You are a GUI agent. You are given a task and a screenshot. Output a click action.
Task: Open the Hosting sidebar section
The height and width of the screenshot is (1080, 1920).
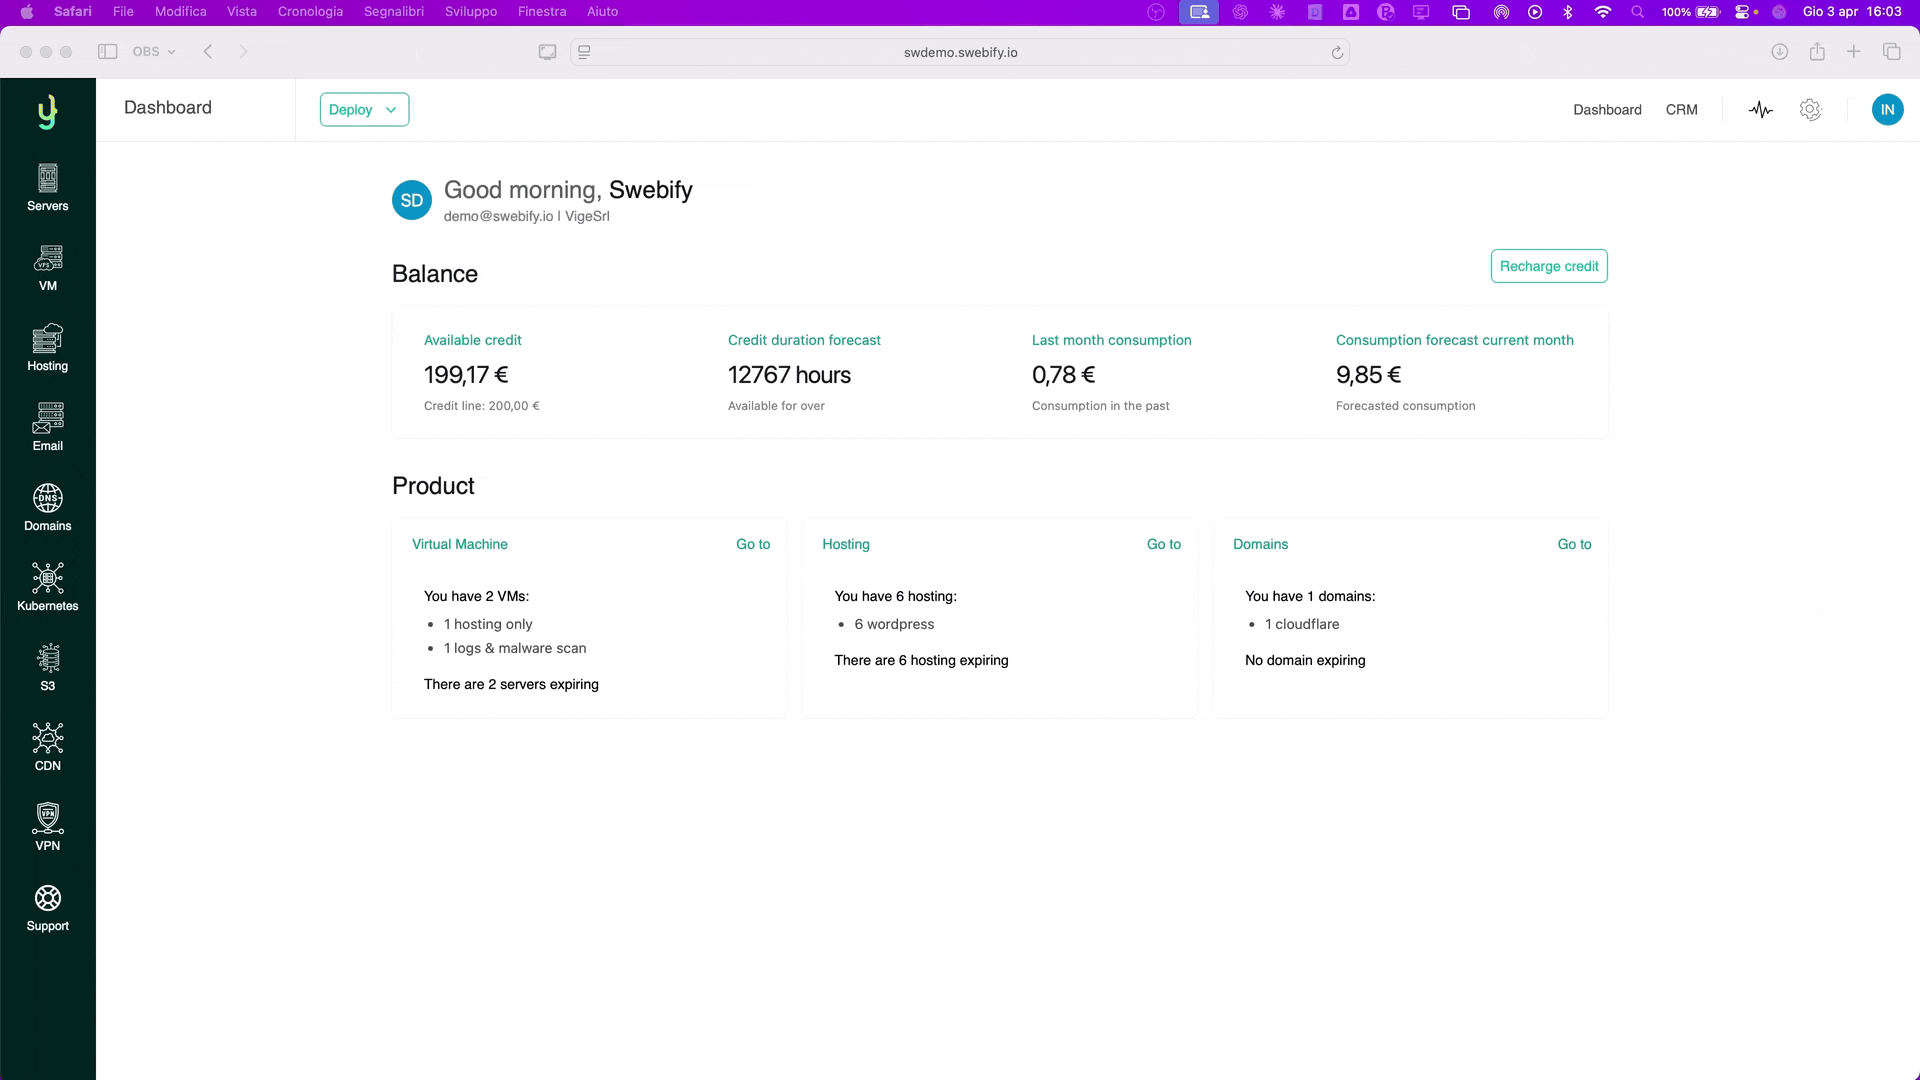(47, 347)
